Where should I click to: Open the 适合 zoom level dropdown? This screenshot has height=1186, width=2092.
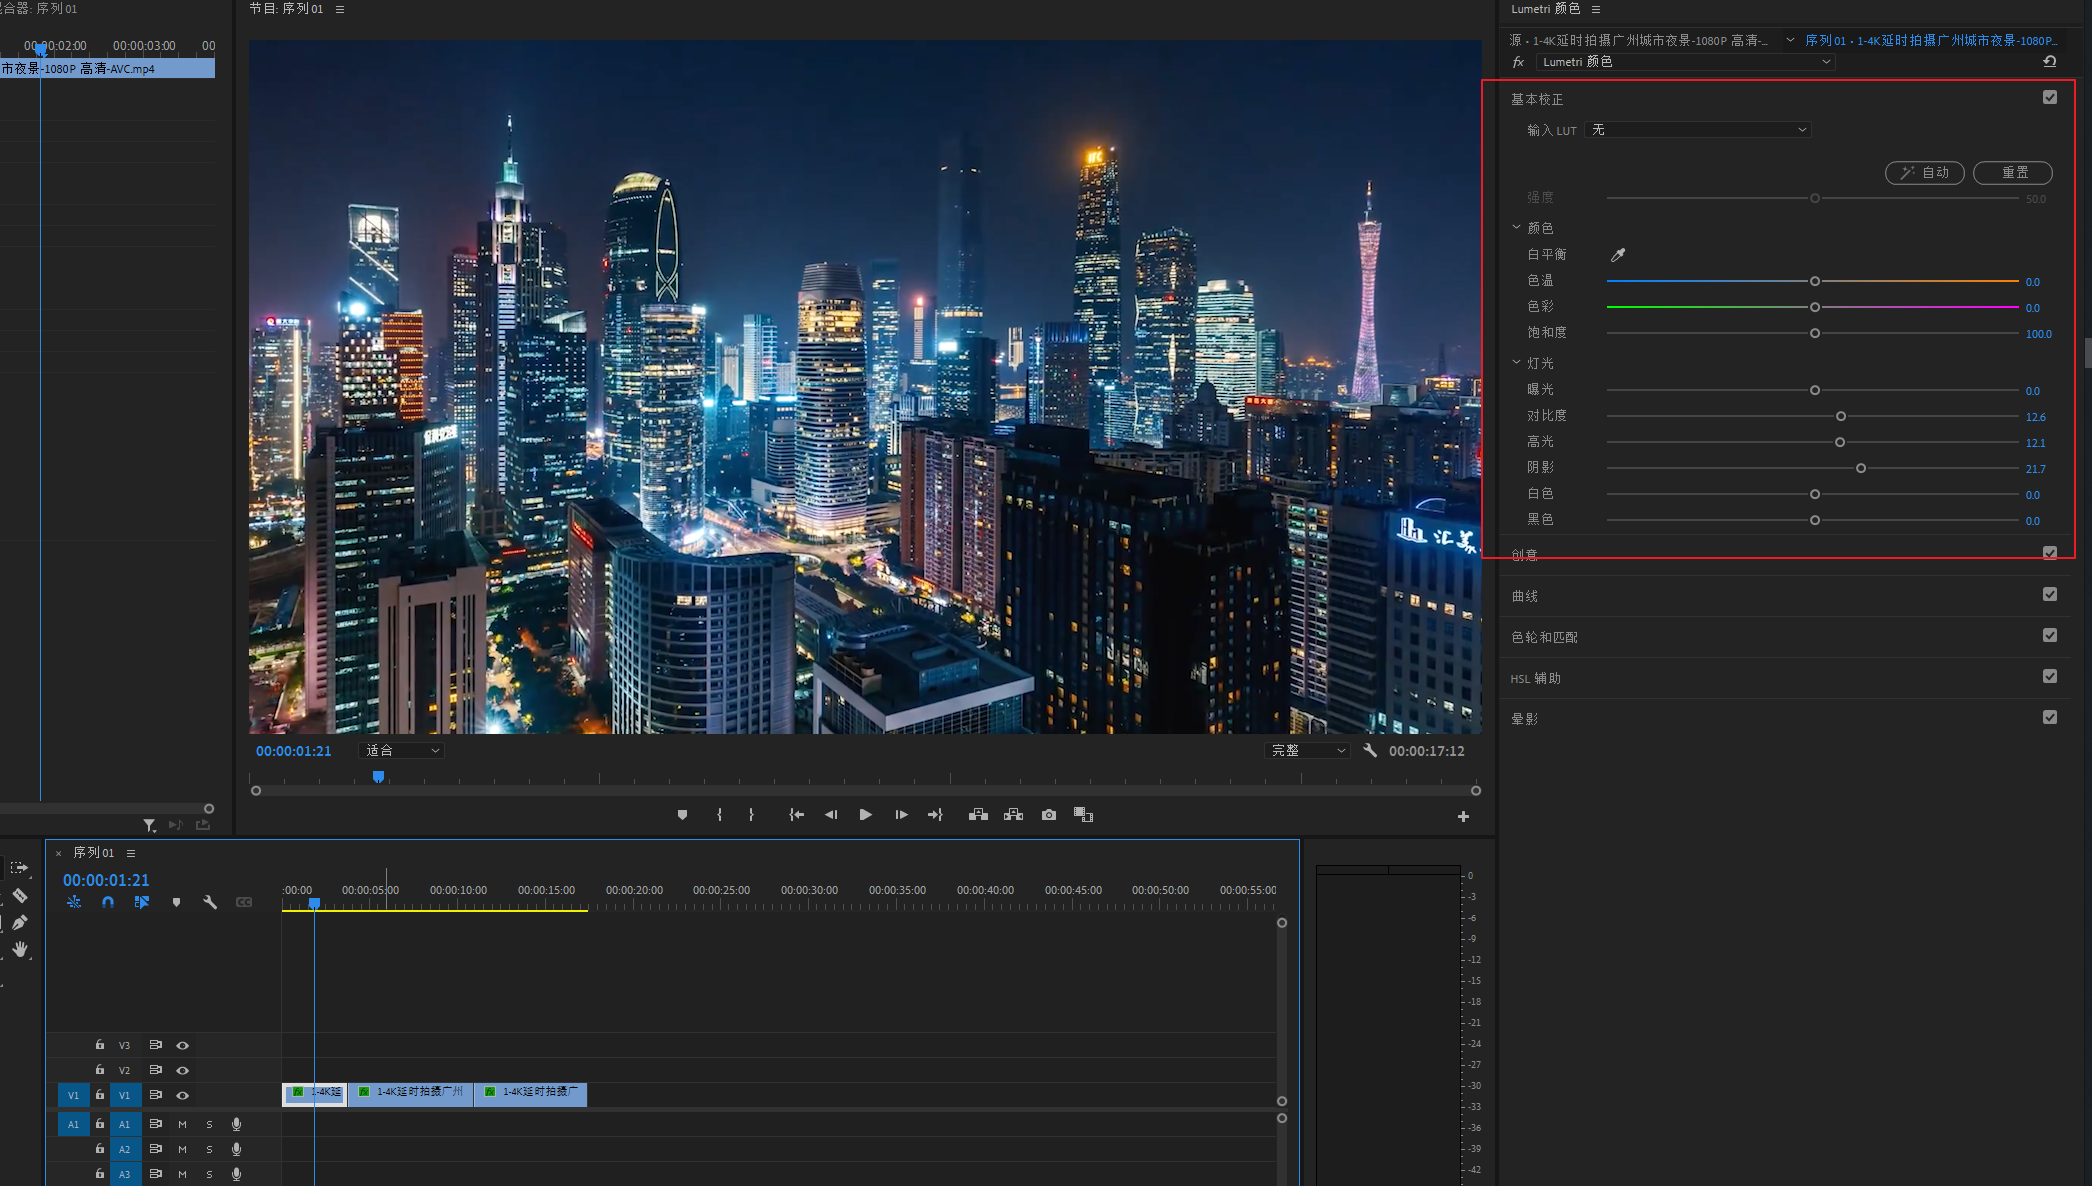click(402, 750)
